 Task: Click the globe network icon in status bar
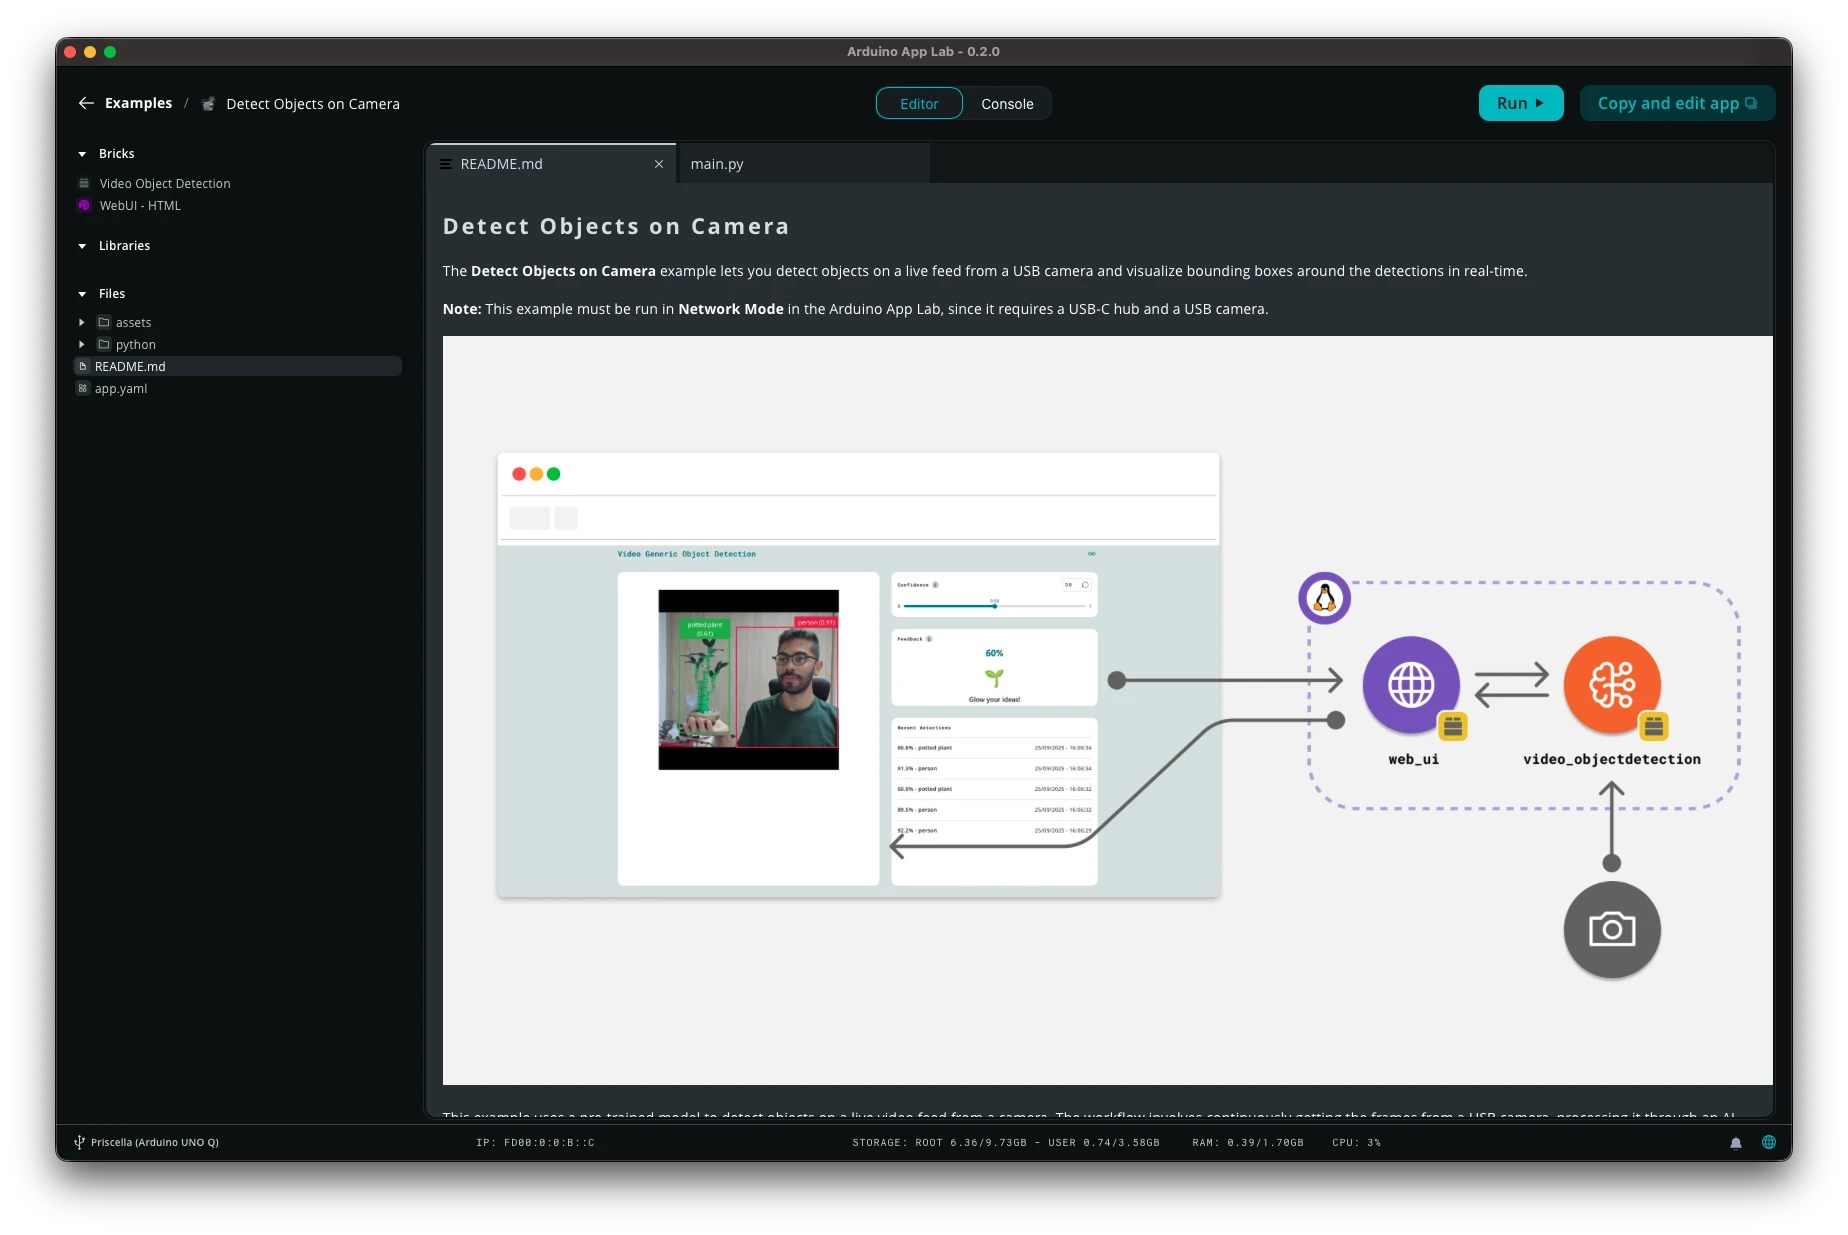1769,1142
